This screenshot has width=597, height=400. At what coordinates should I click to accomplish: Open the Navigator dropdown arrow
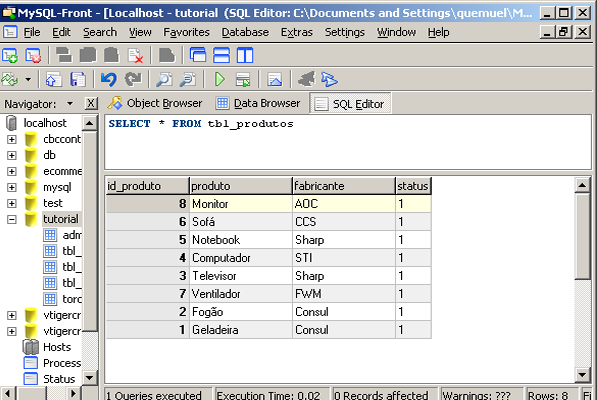(x=70, y=104)
